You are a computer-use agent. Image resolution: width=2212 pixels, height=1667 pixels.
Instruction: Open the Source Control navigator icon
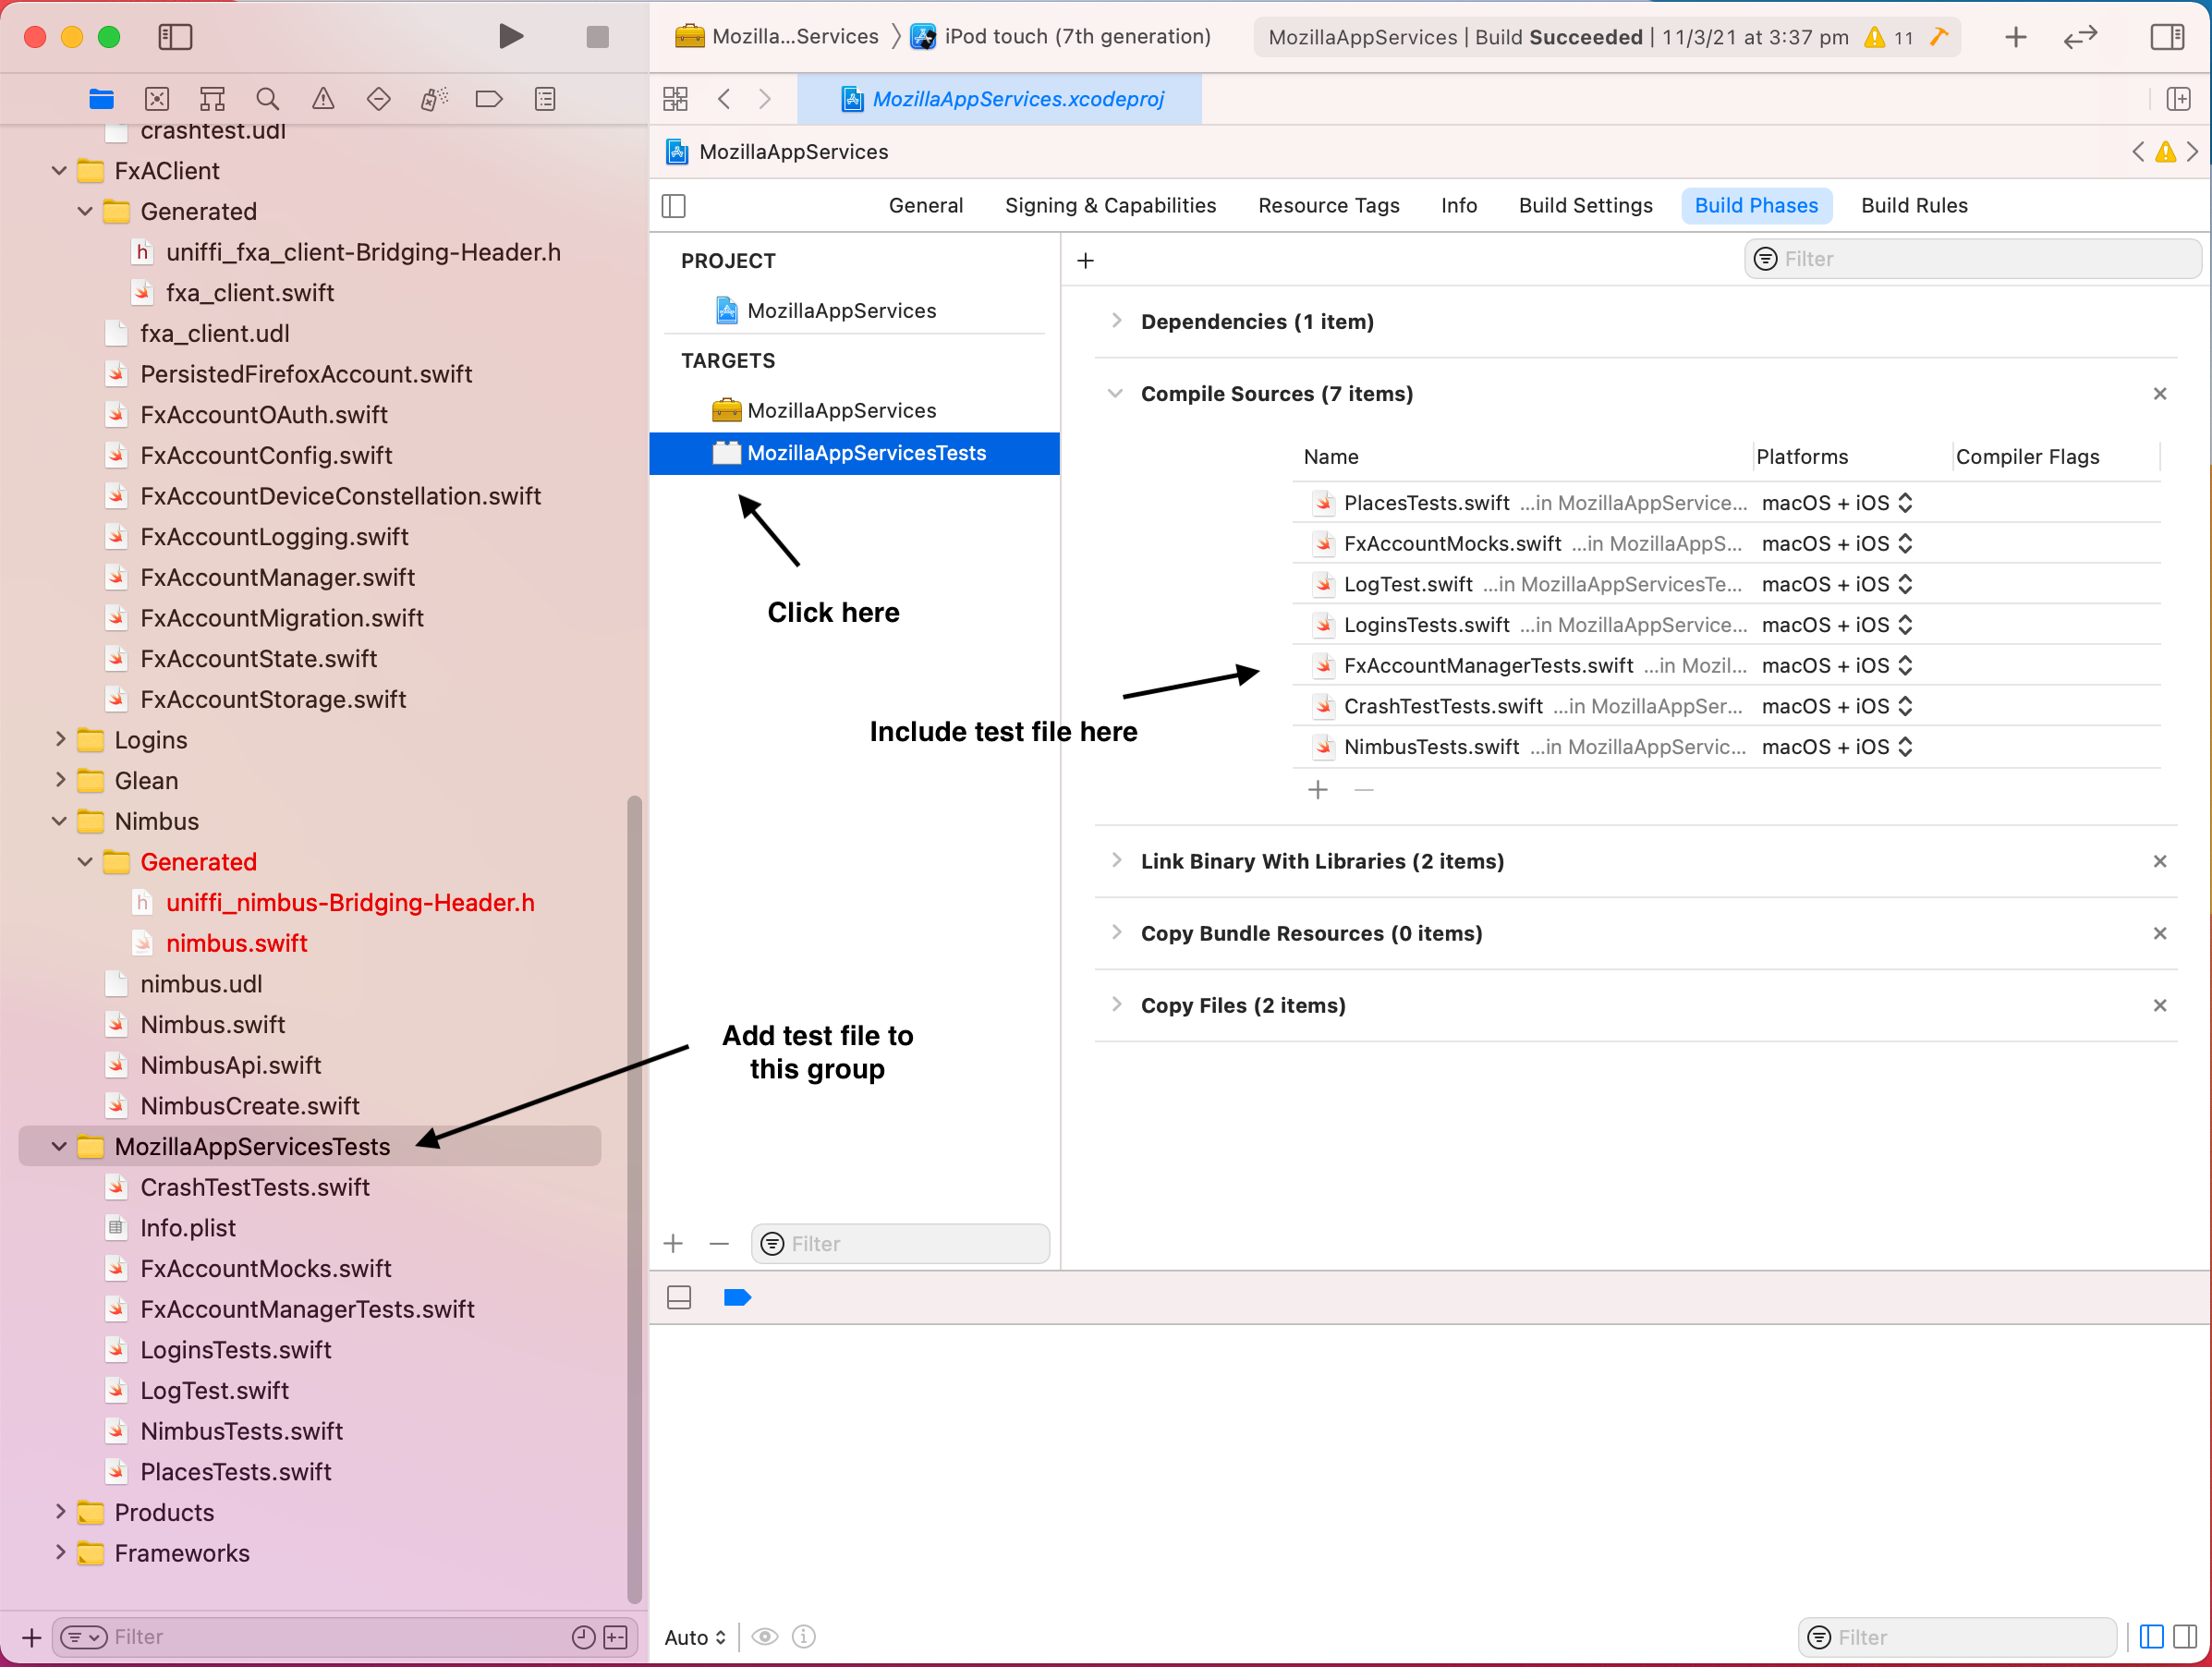(157, 99)
